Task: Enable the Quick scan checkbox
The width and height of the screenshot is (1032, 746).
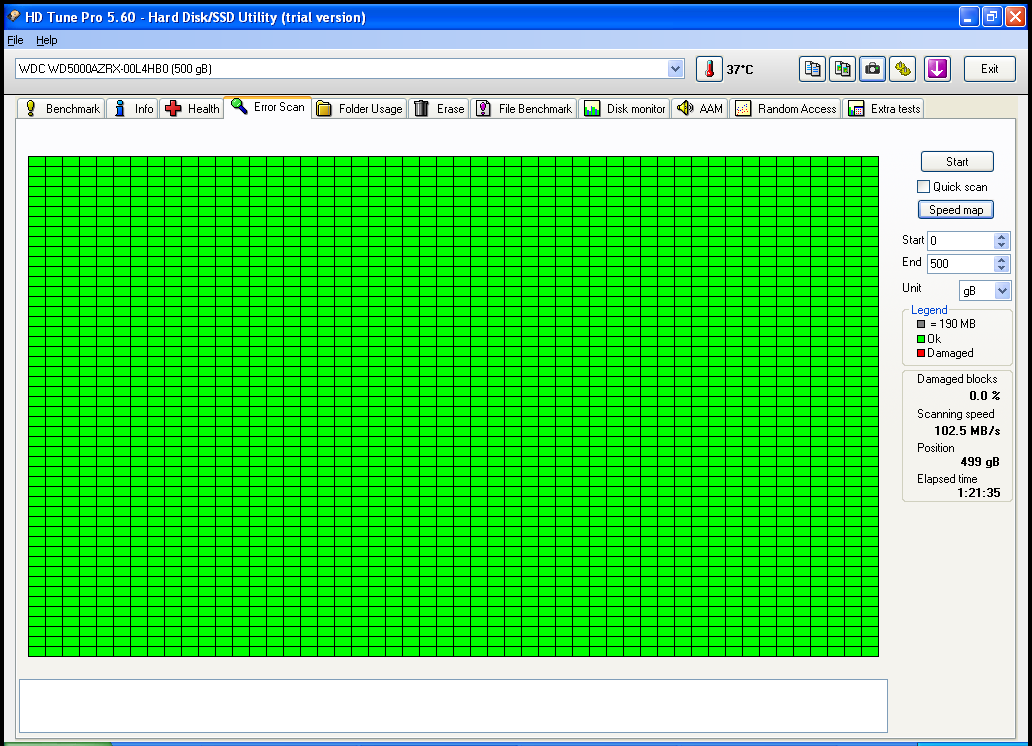Action: tap(923, 187)
